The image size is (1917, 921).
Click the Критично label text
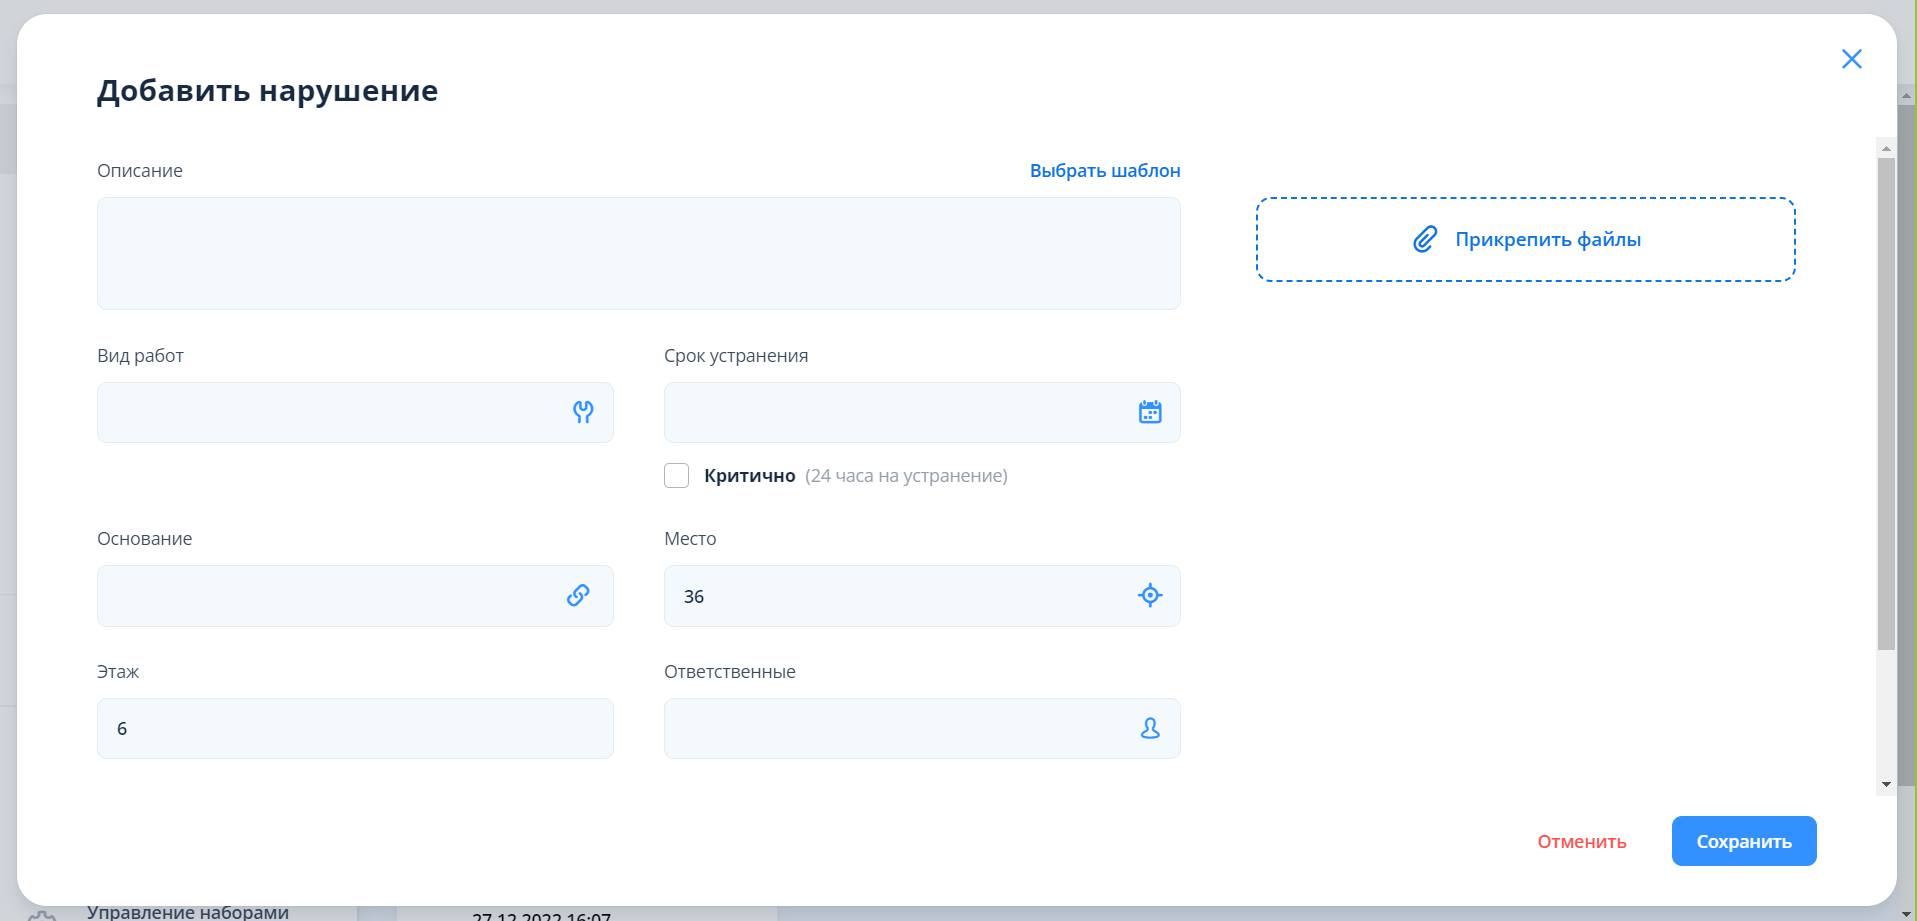749,476
